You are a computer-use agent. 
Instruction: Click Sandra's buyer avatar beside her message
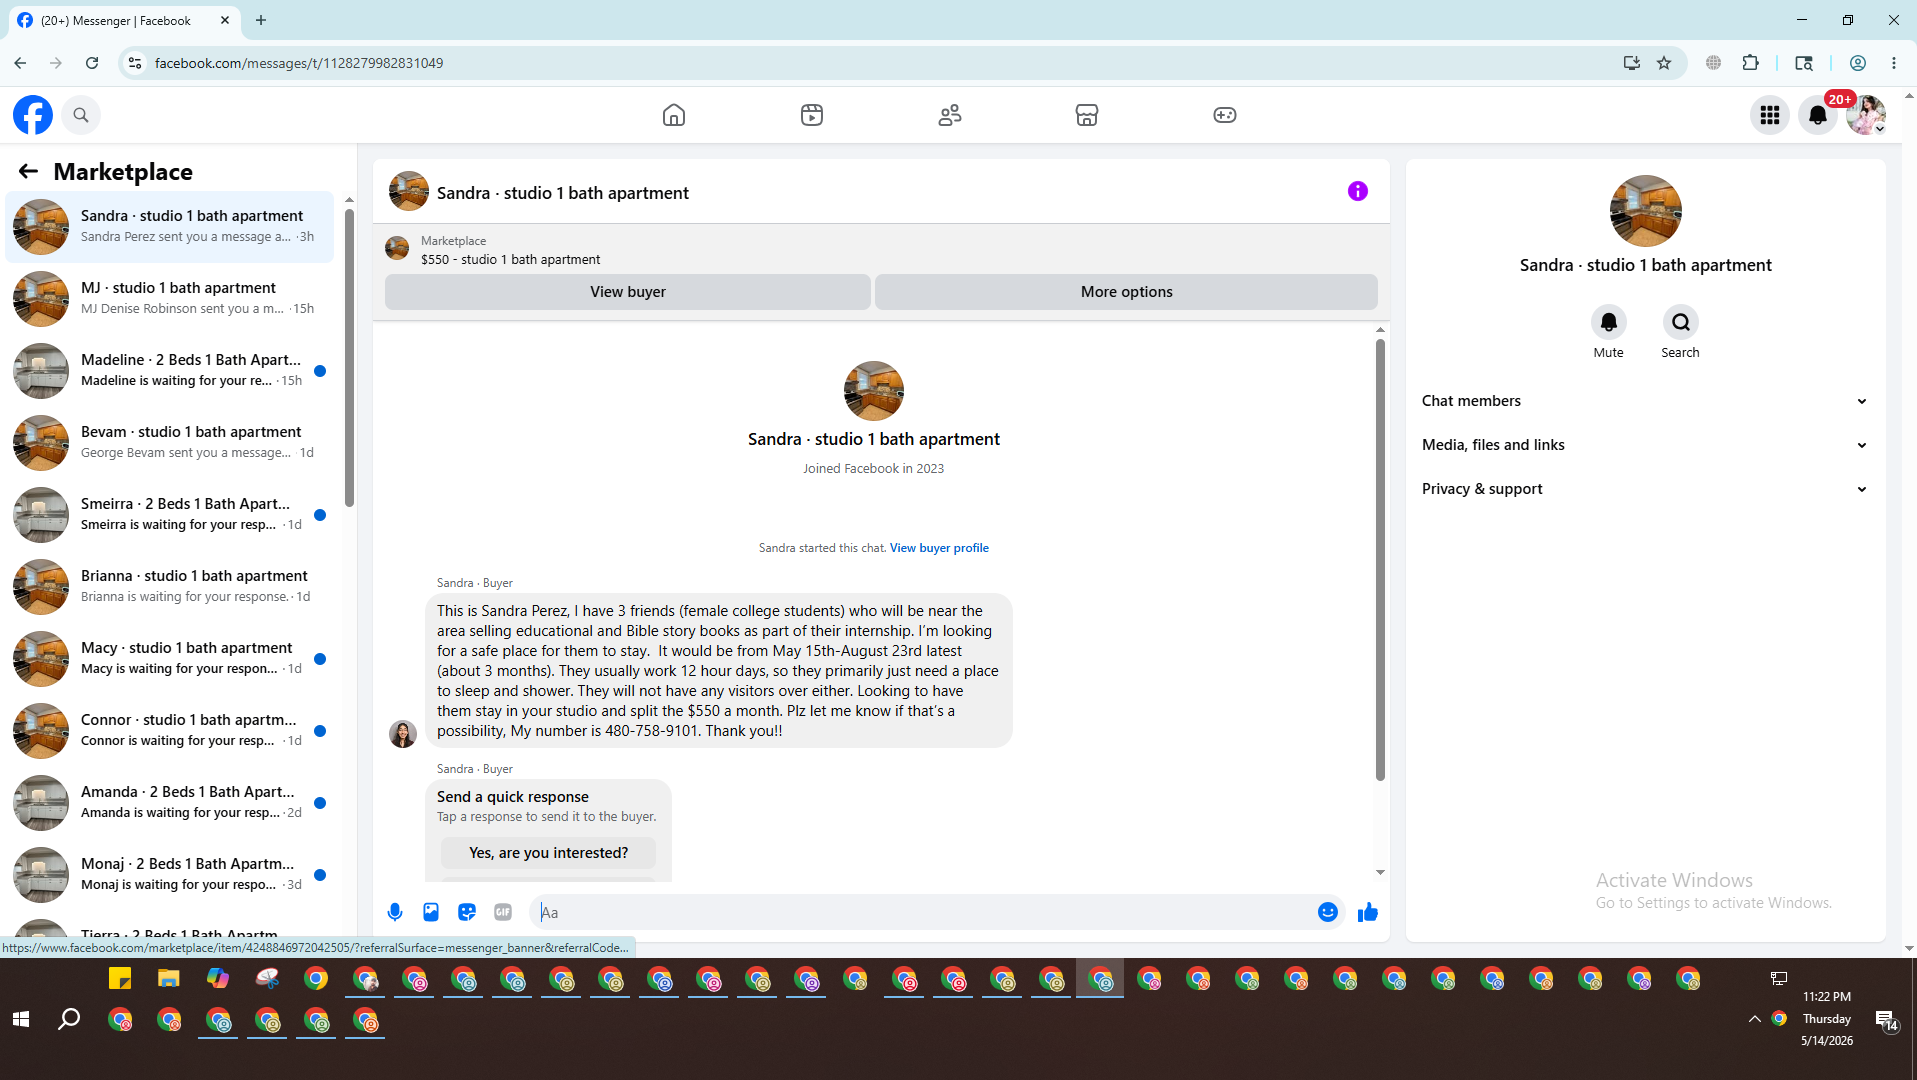[403, 734]
